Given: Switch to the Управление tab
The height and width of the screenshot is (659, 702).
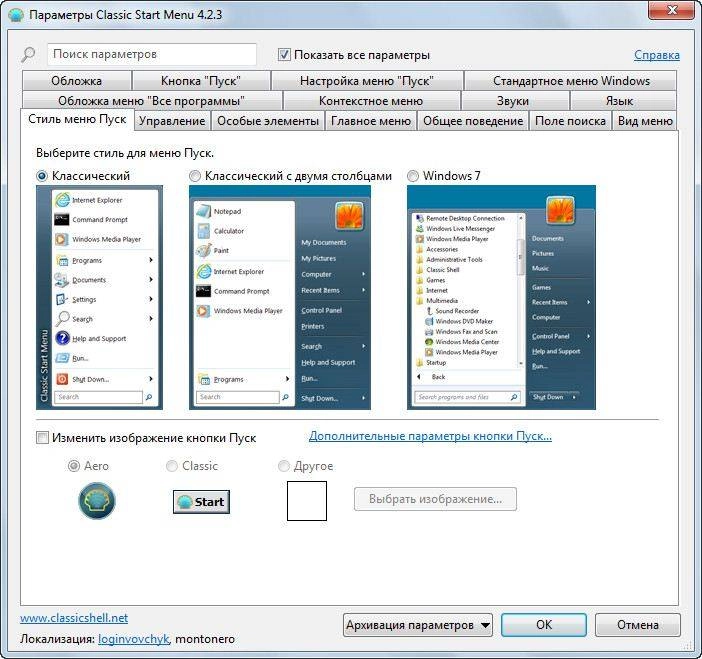Looking at the screenshot, I should point(172,121).
